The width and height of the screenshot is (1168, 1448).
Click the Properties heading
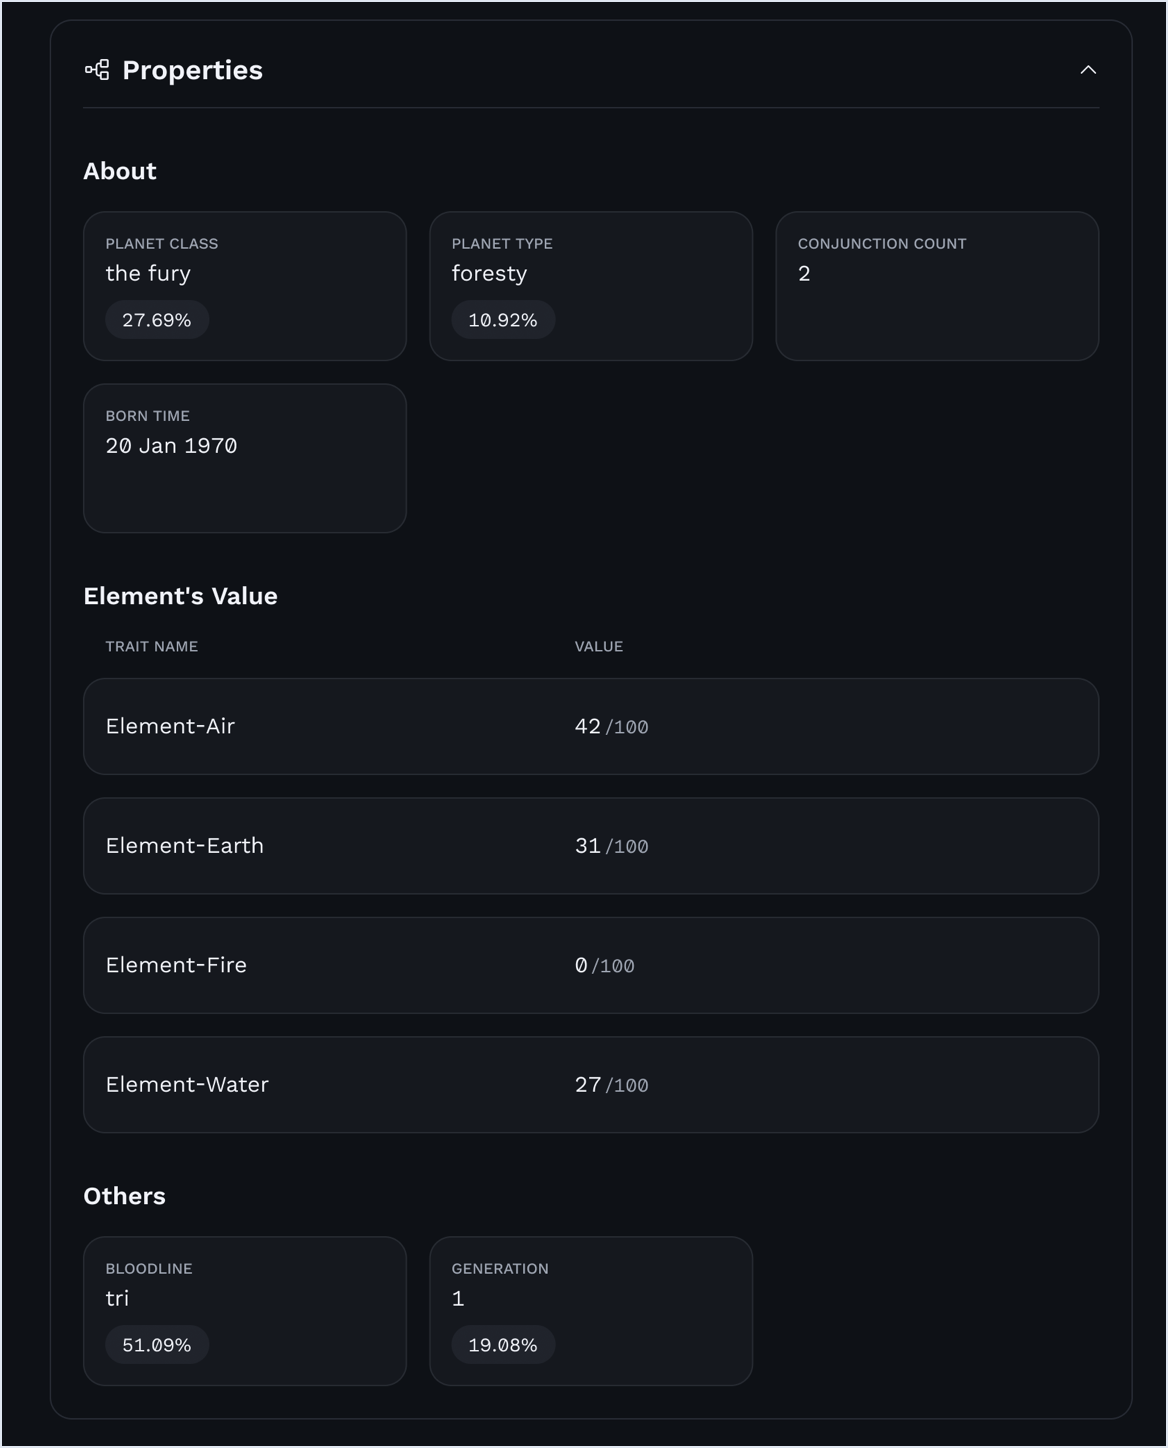coord(192,70)
